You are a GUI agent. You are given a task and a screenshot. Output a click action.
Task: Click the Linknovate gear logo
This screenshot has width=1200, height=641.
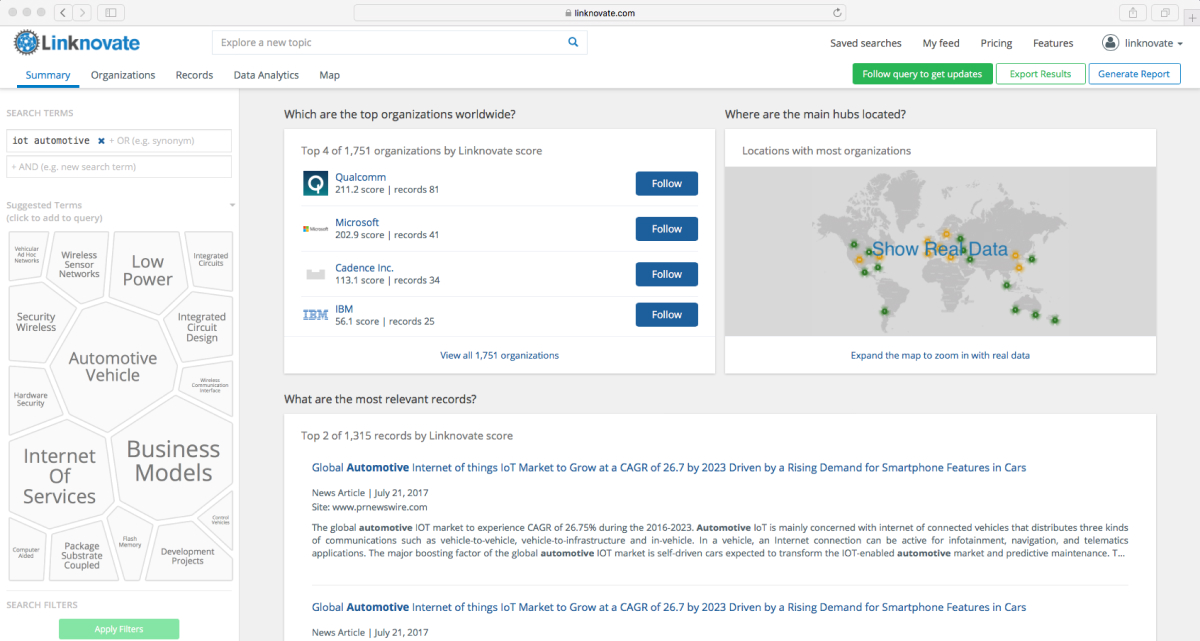tap(26, 43)
